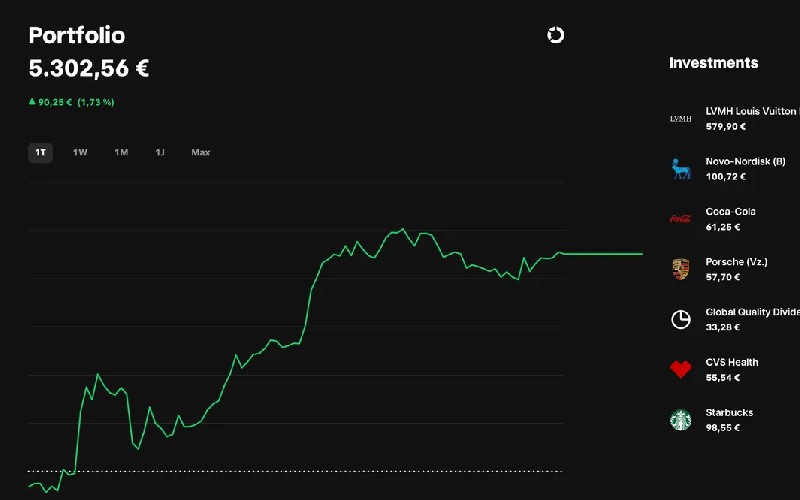Click the Global Quality price 33,28 €
This screenshot has height=500, width=800.
point(722,327)
